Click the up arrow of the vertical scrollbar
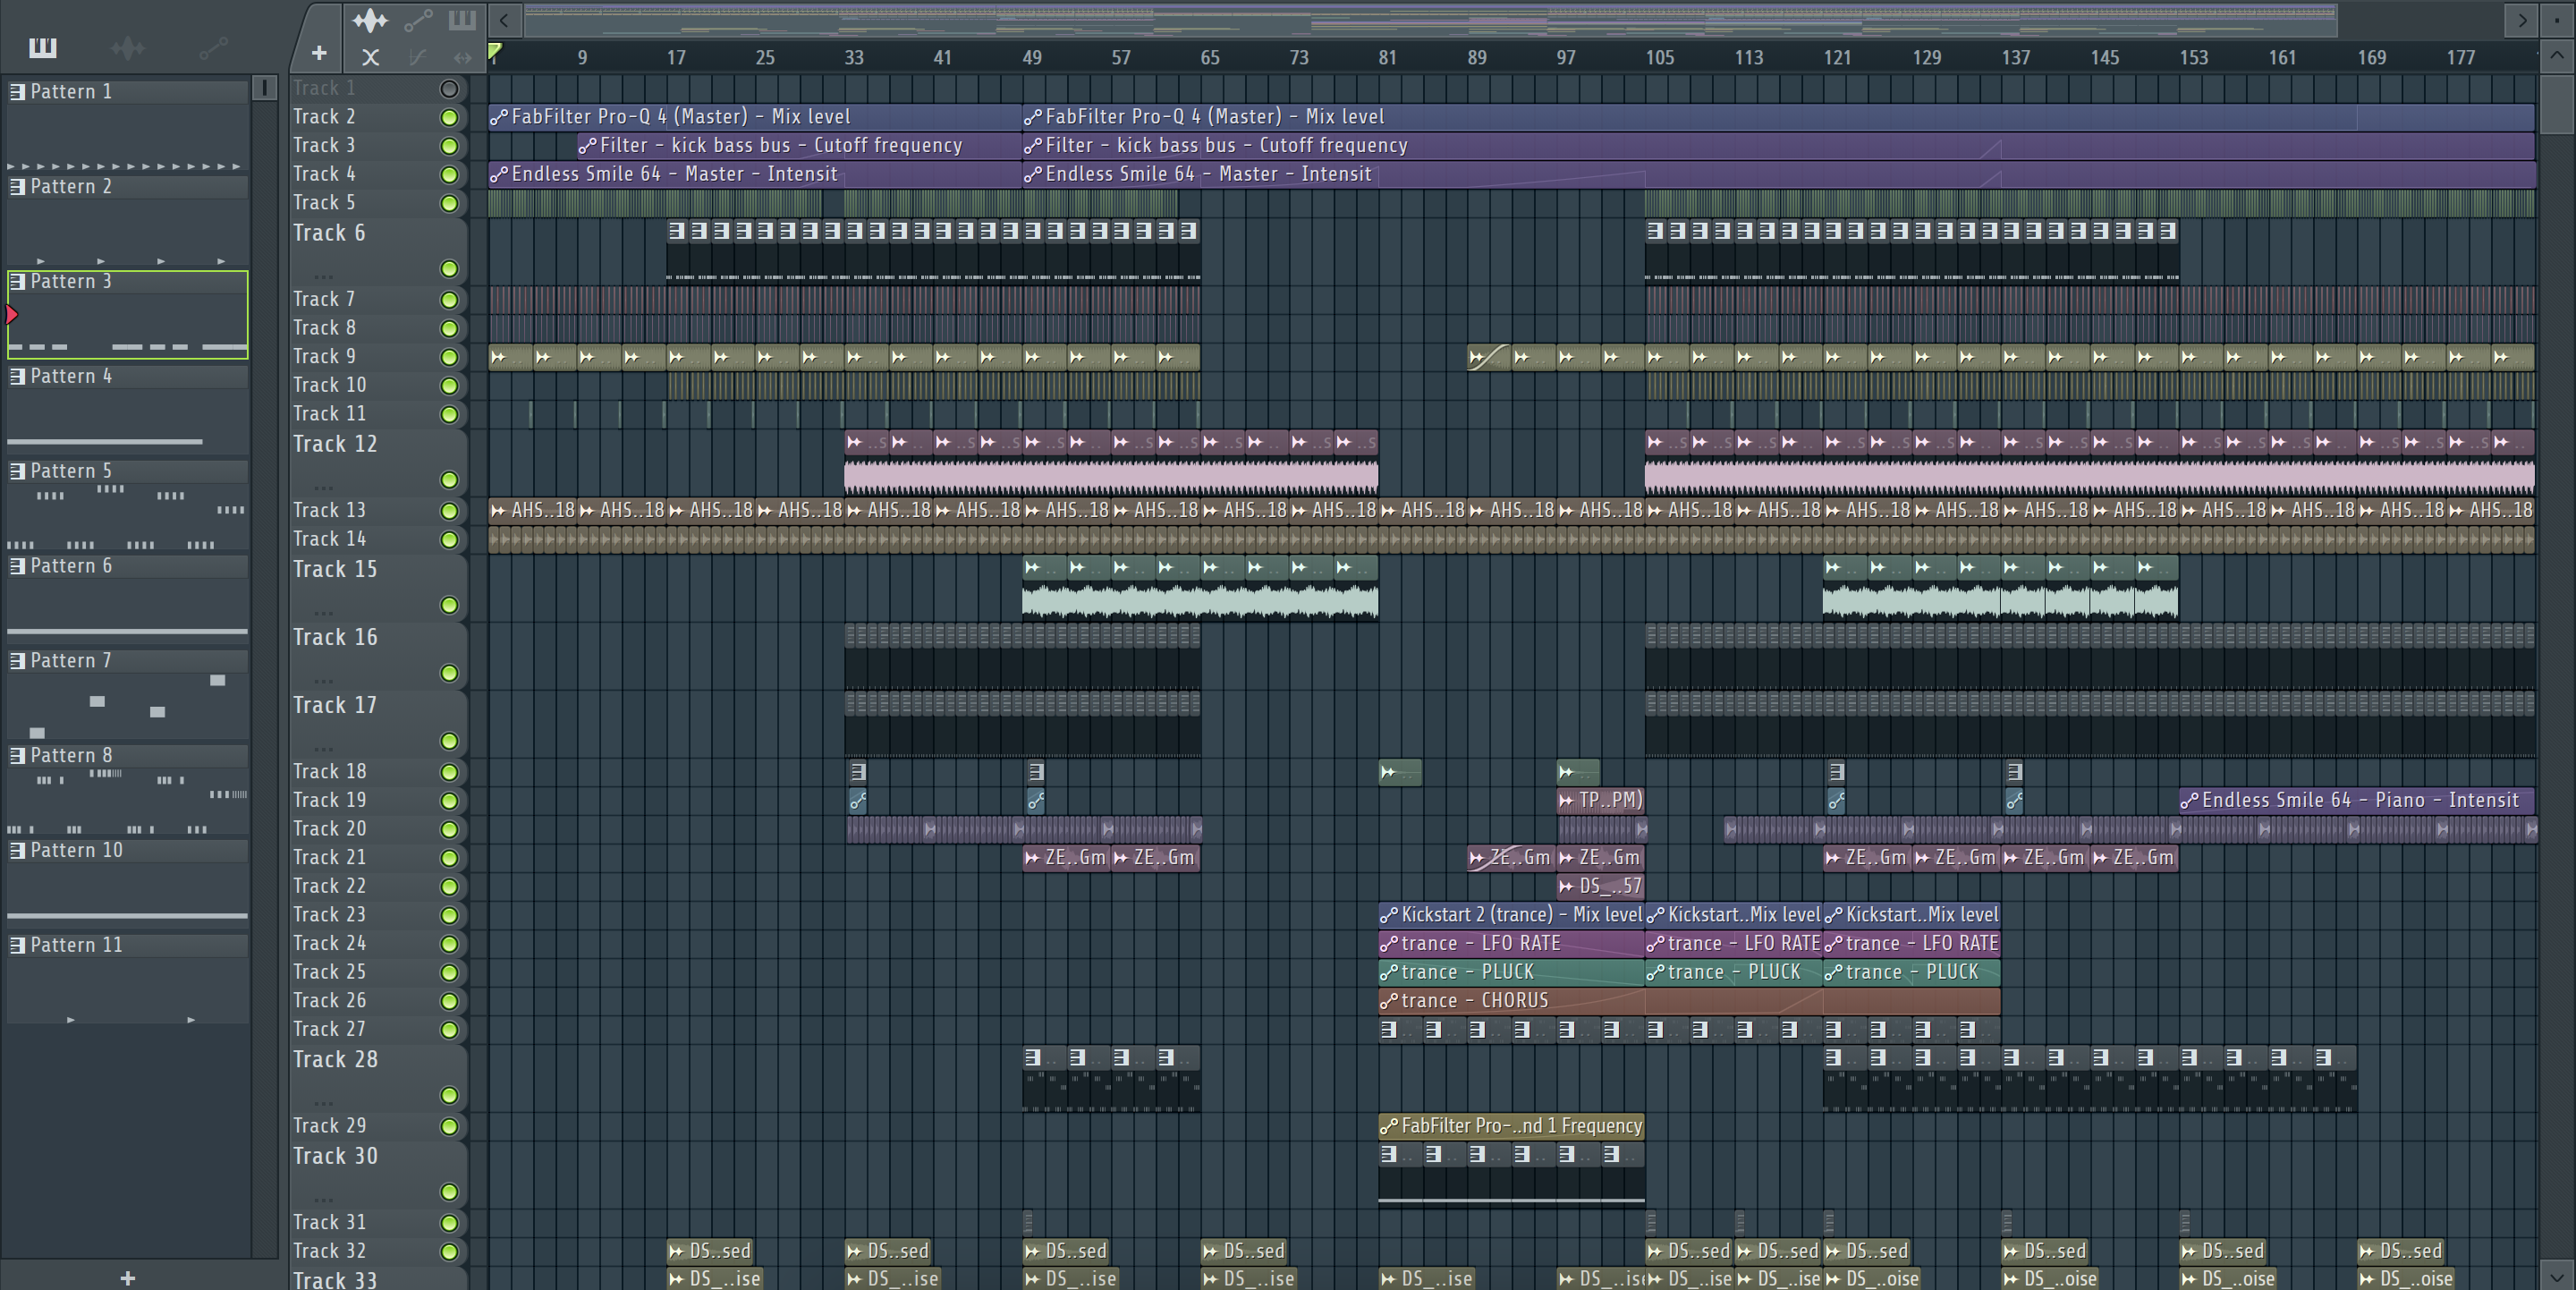 click(2557, 56)
